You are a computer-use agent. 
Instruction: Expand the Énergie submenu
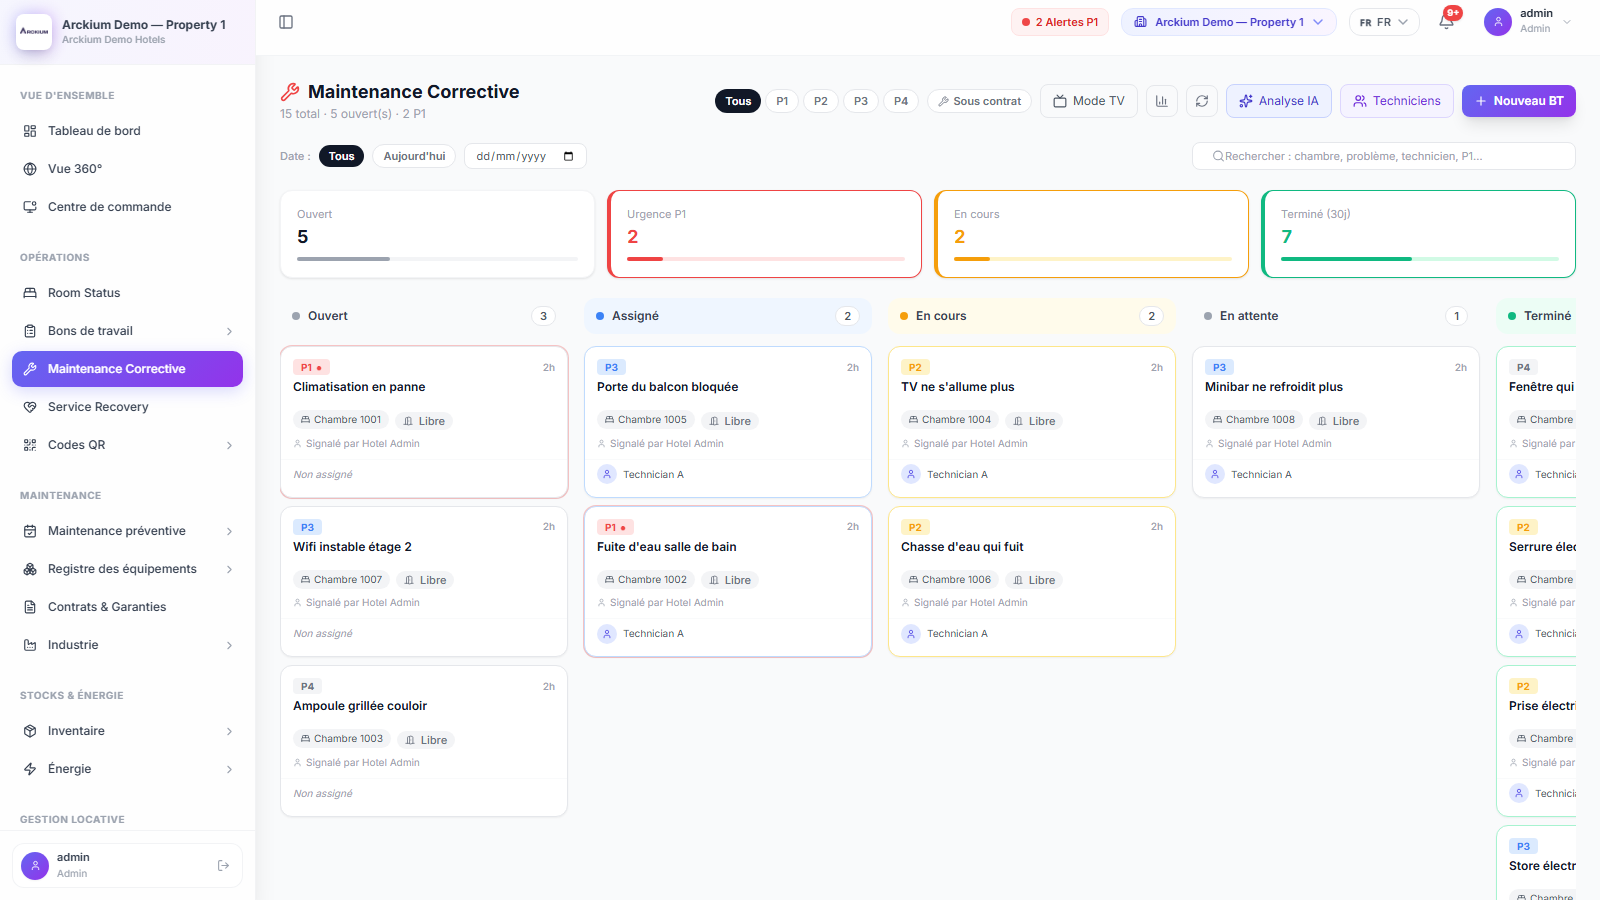coord(229,769)
